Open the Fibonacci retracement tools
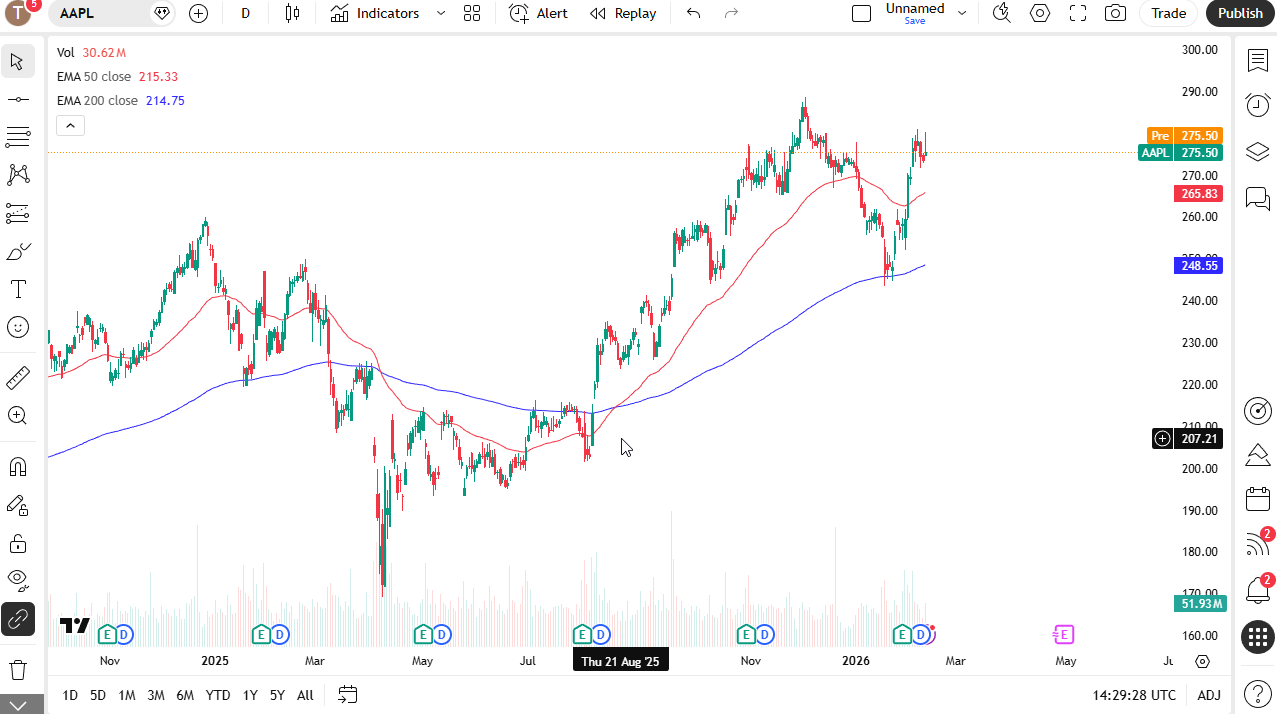Image resolution: width=1277 pixels, height=714 pixels. [x=17, y=137]
